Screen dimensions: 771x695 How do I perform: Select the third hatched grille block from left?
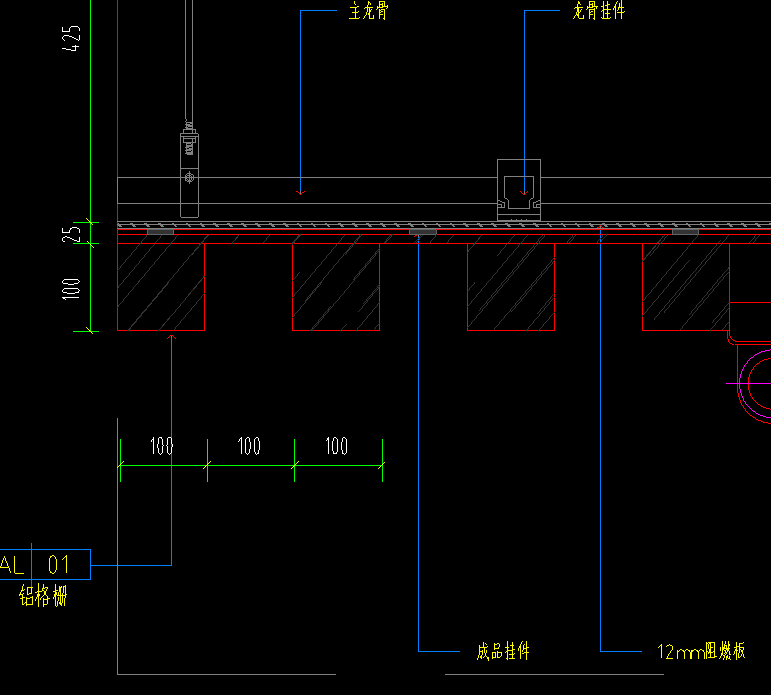coord(510,287)
